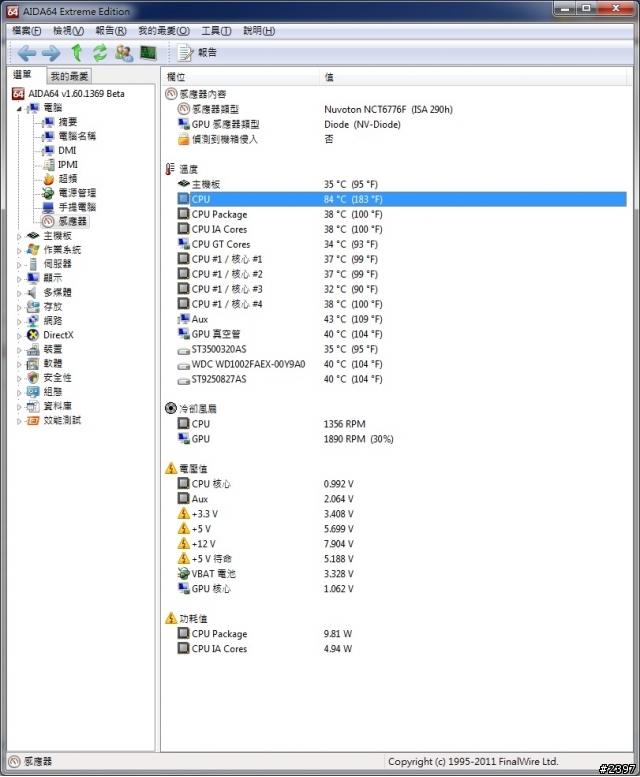Click the drive icon for ST3500320AS
640x777 pixels.
(x=183, y=350)
